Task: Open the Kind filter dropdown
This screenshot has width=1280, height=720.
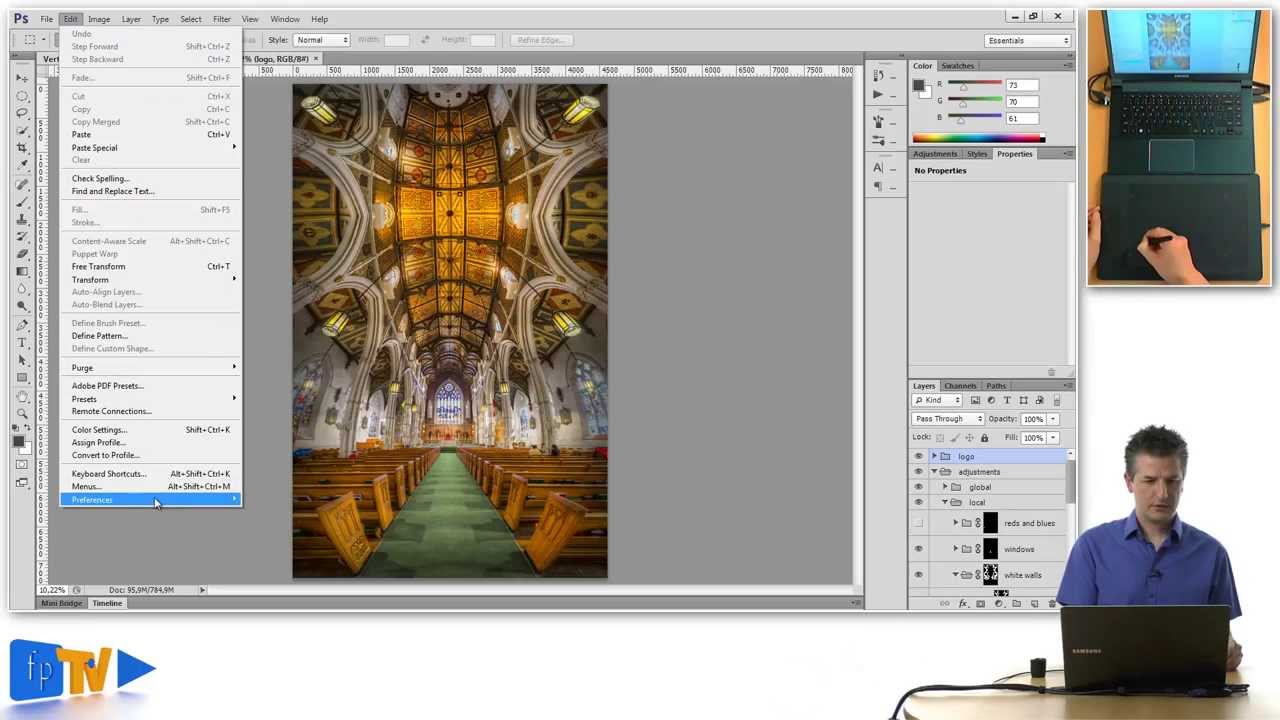Action: (x=937, y=400)
